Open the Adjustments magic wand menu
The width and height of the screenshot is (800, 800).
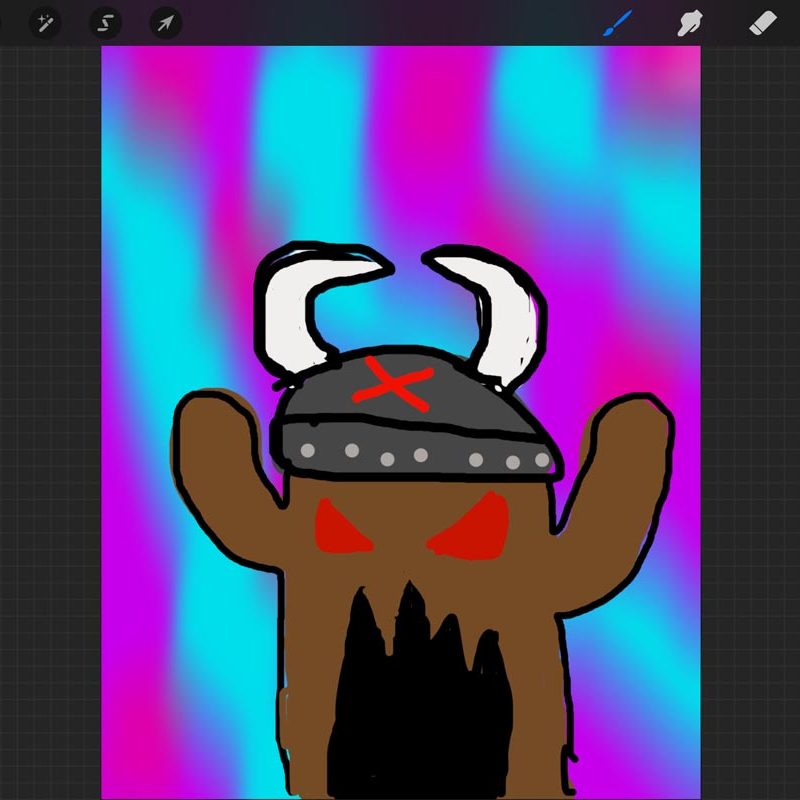[45, 23]
